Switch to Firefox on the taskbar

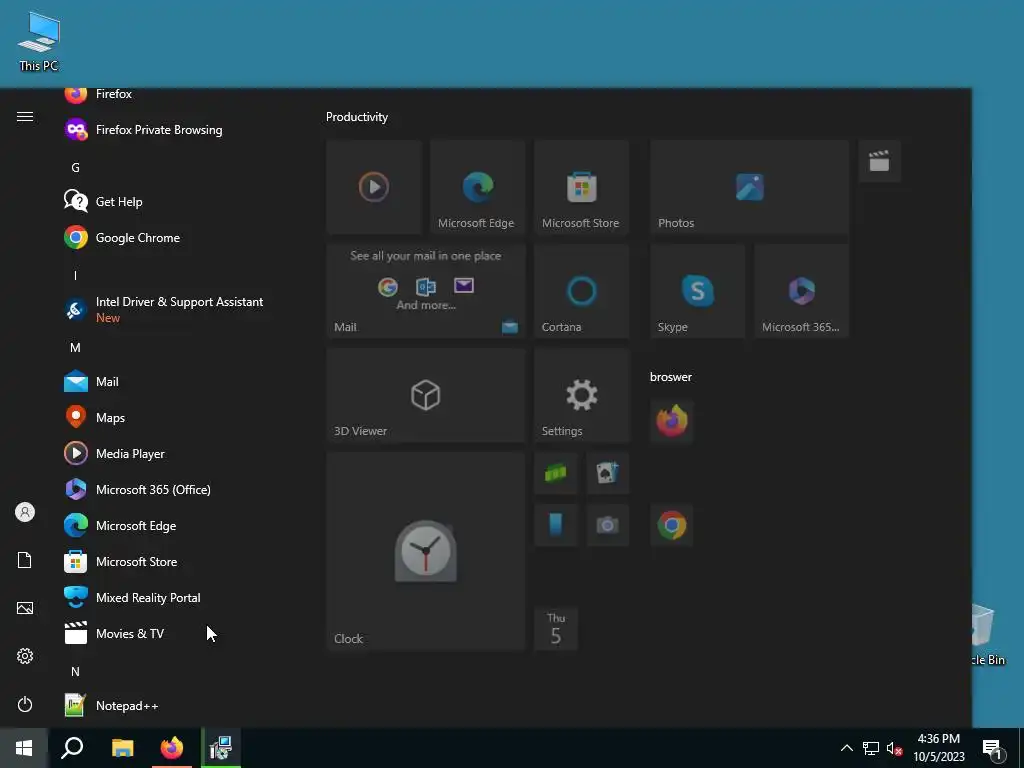tap(172, 748)
